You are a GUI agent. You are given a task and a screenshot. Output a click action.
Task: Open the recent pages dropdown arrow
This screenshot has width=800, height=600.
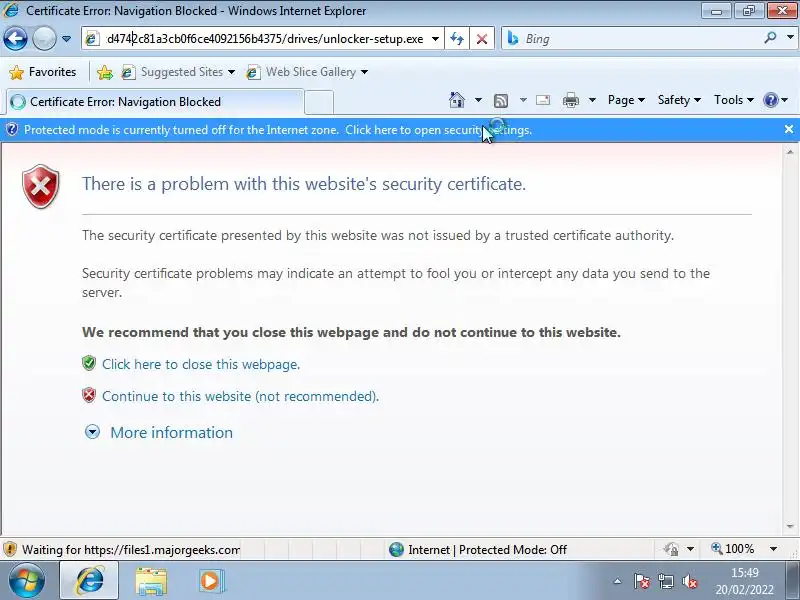pyautogui.click(x=66, y=39)
